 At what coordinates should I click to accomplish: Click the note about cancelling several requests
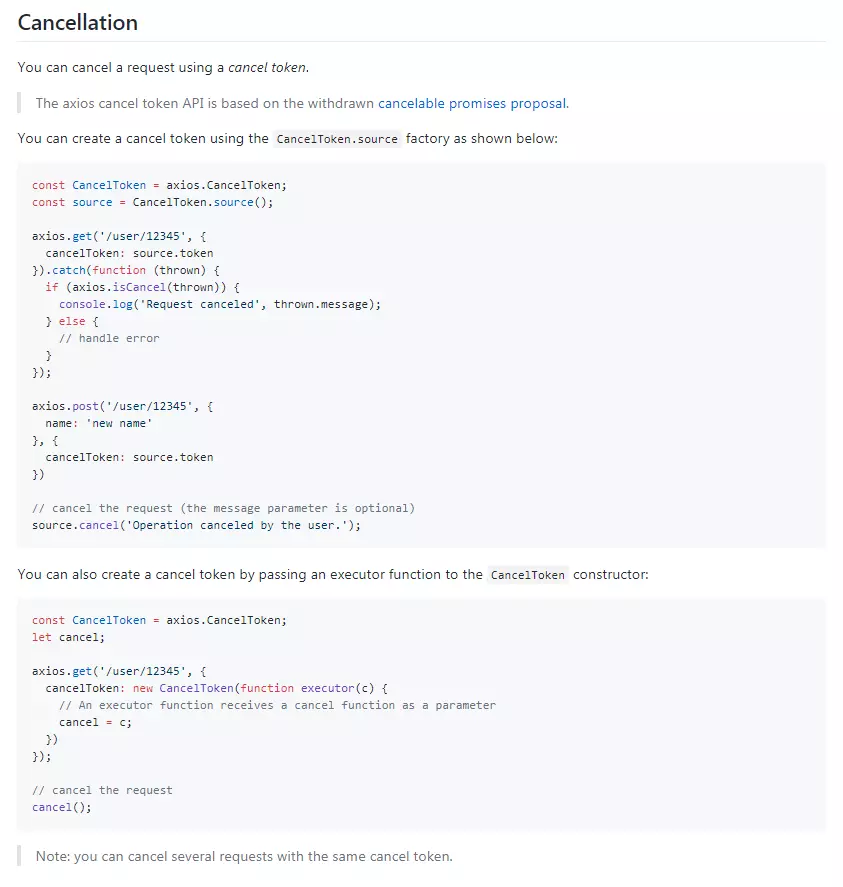(x=244, y=856)
